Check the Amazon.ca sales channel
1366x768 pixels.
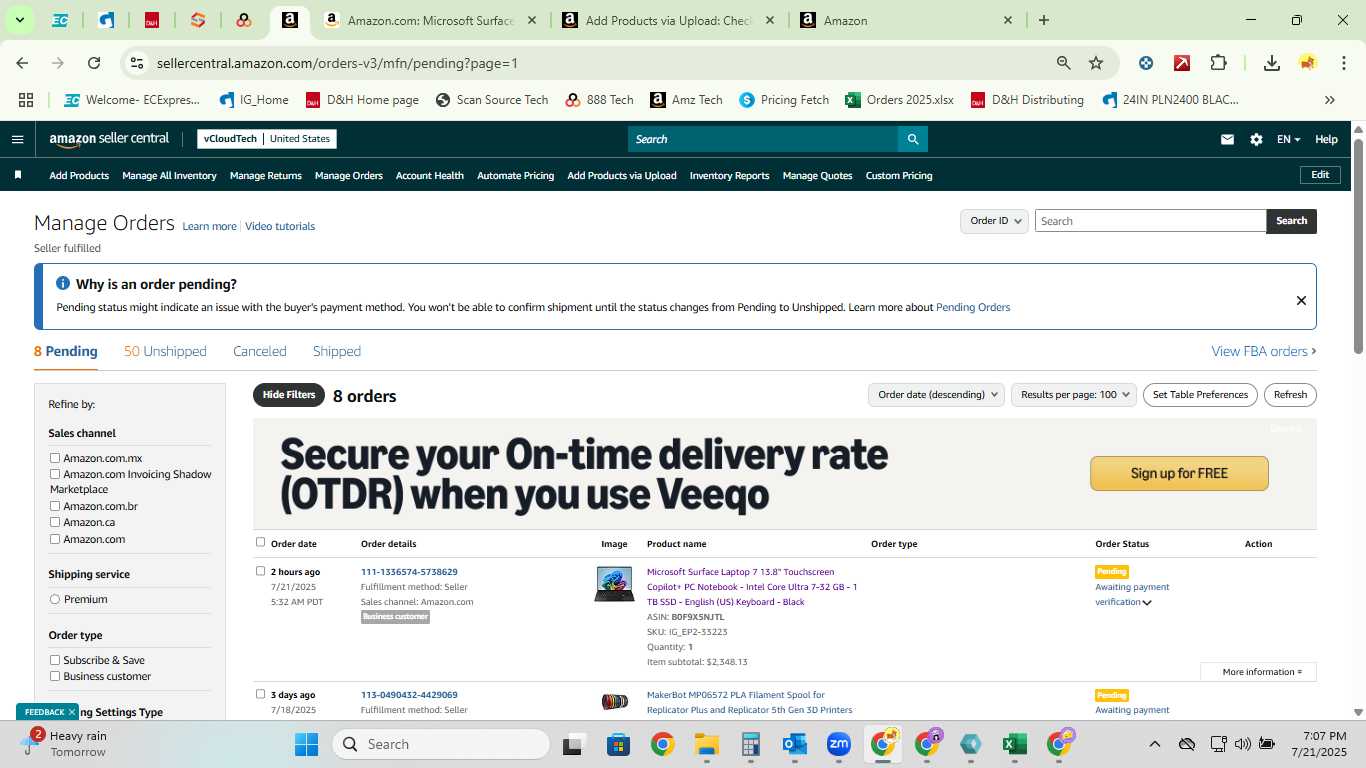point(55,522)
